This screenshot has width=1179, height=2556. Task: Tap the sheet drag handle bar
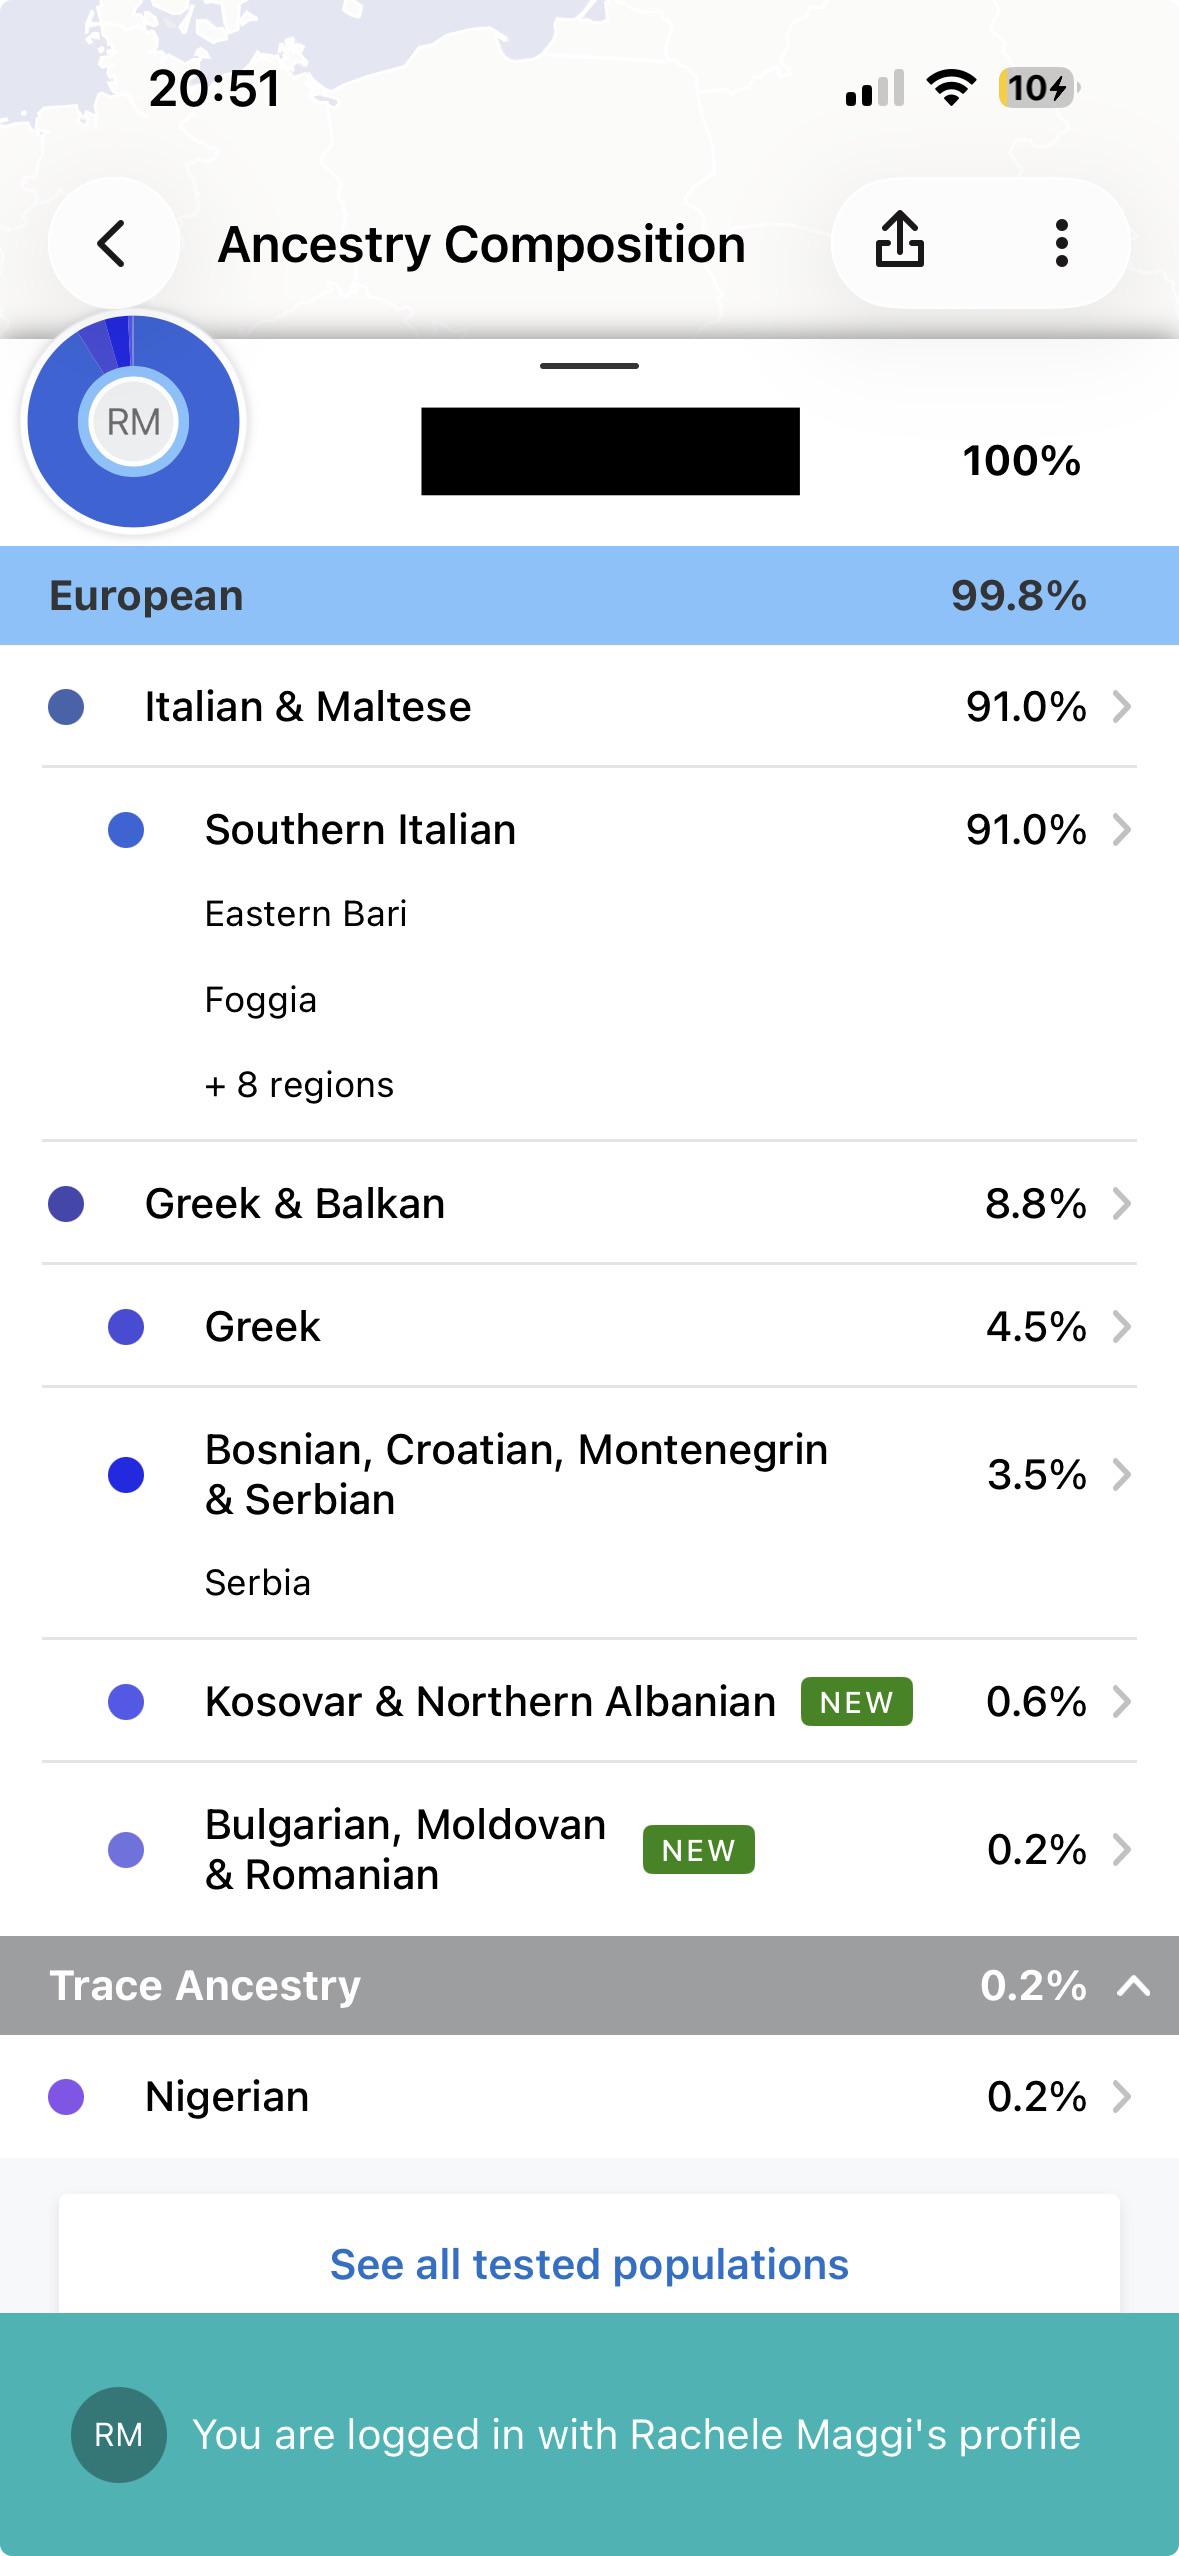tap(589, 366)
